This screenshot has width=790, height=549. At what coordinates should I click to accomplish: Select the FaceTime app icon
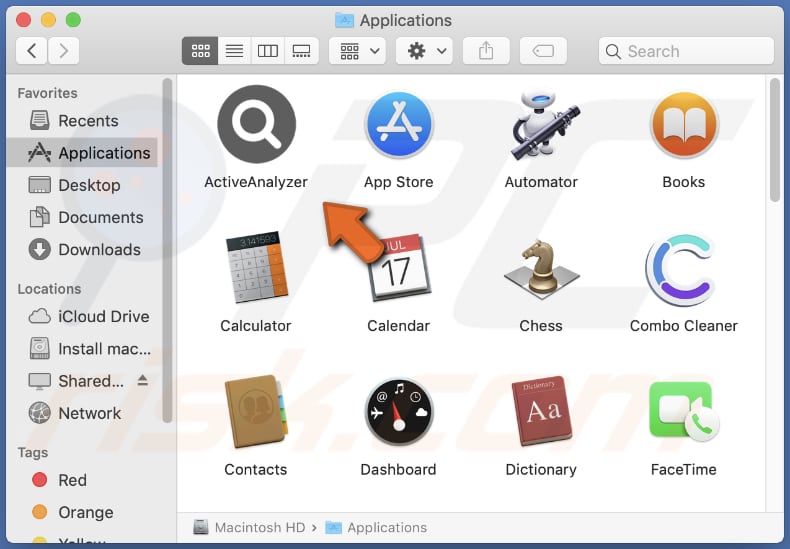684,411
